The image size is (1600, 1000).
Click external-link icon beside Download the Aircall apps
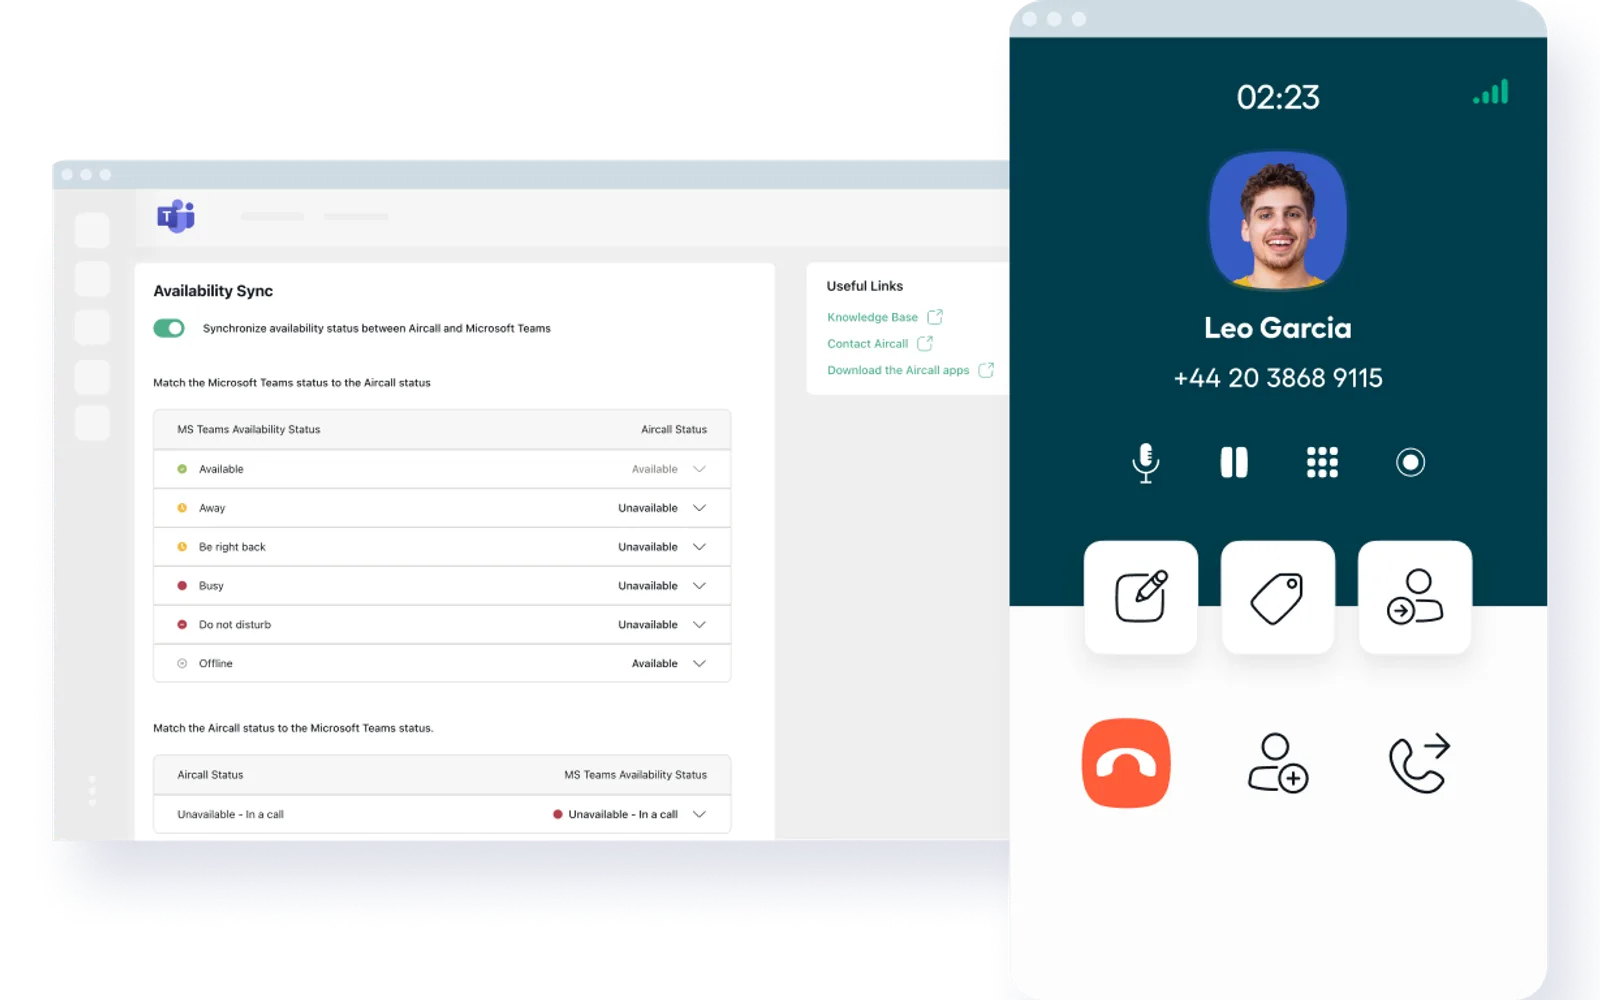(986, 370)
